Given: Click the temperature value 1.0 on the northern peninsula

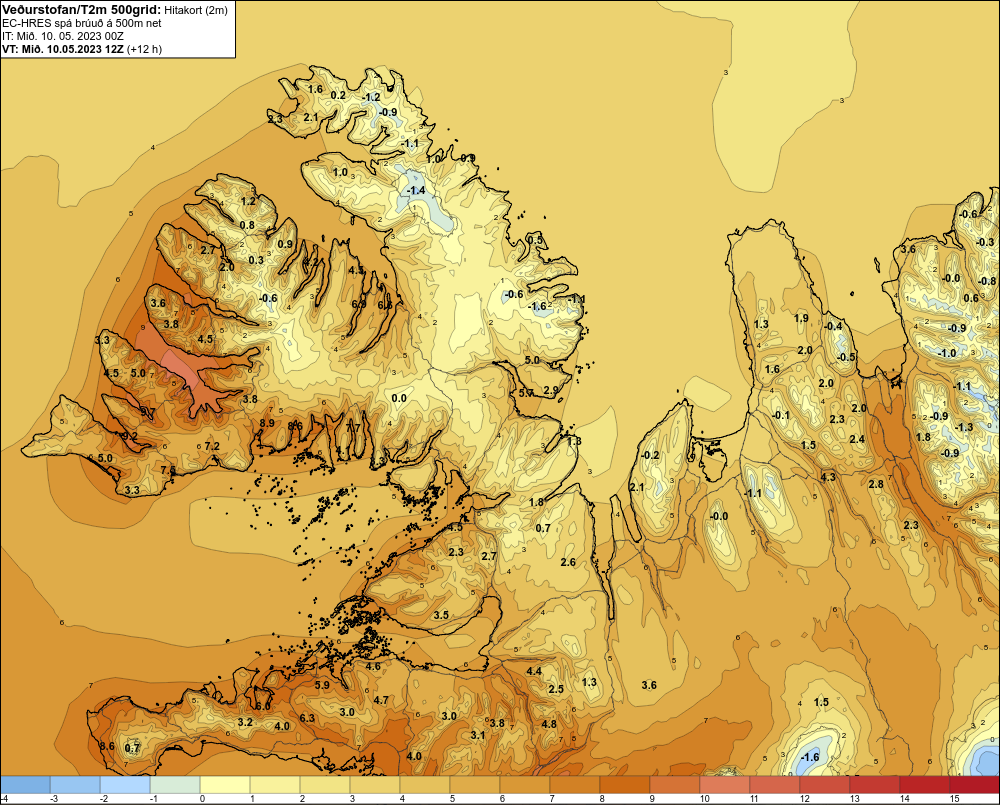Looking at the screenshot, I should tap(341, 172).
